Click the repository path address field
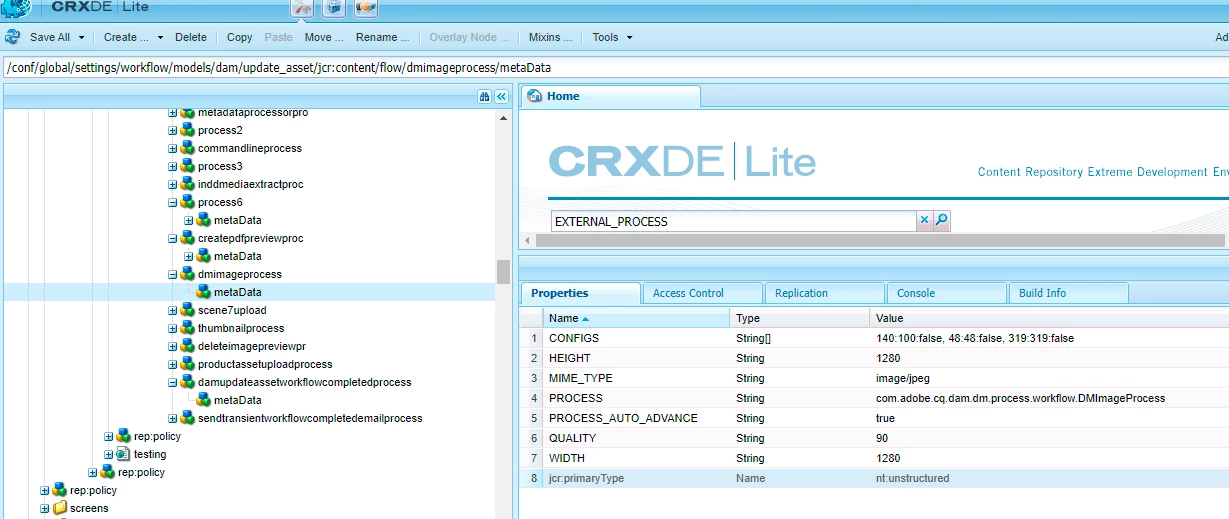 click(x=616, y=68)
